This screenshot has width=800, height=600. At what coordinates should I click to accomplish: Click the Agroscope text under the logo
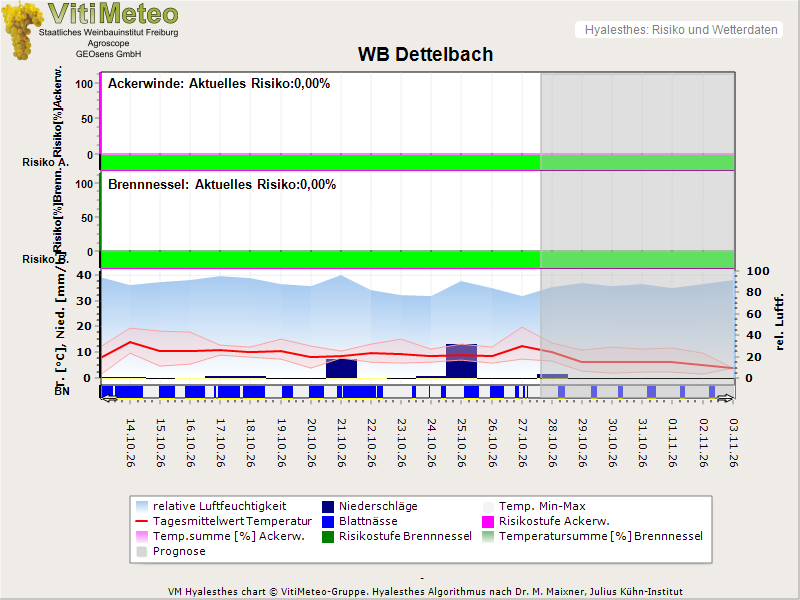(x=108, y=43)
